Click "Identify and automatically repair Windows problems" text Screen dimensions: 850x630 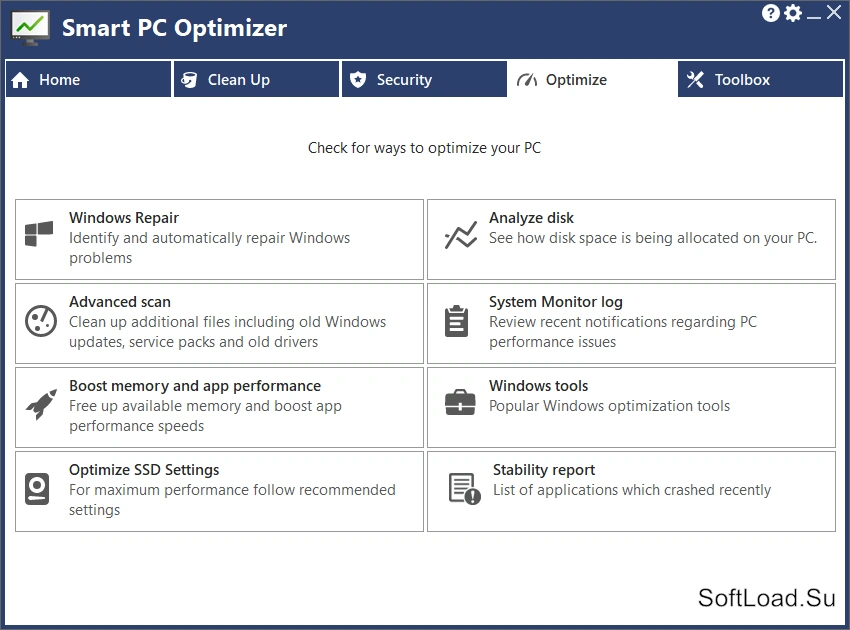(209, 248)
